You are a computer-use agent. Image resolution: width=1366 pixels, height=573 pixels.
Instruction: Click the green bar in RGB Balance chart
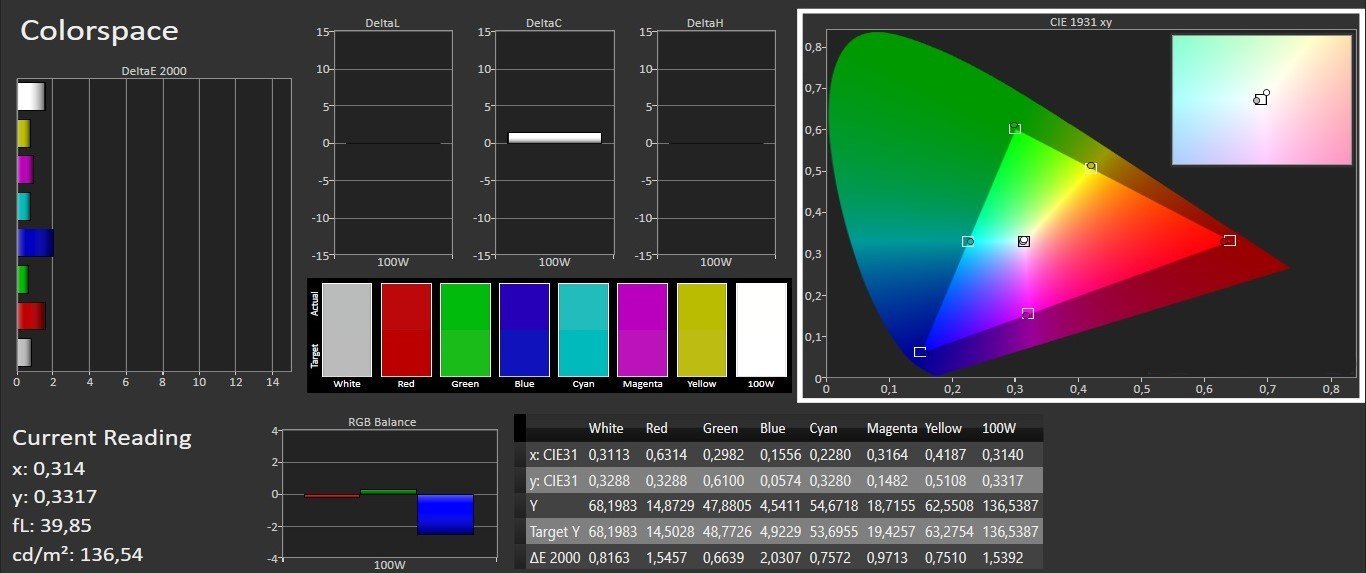(x=388, y=492)
